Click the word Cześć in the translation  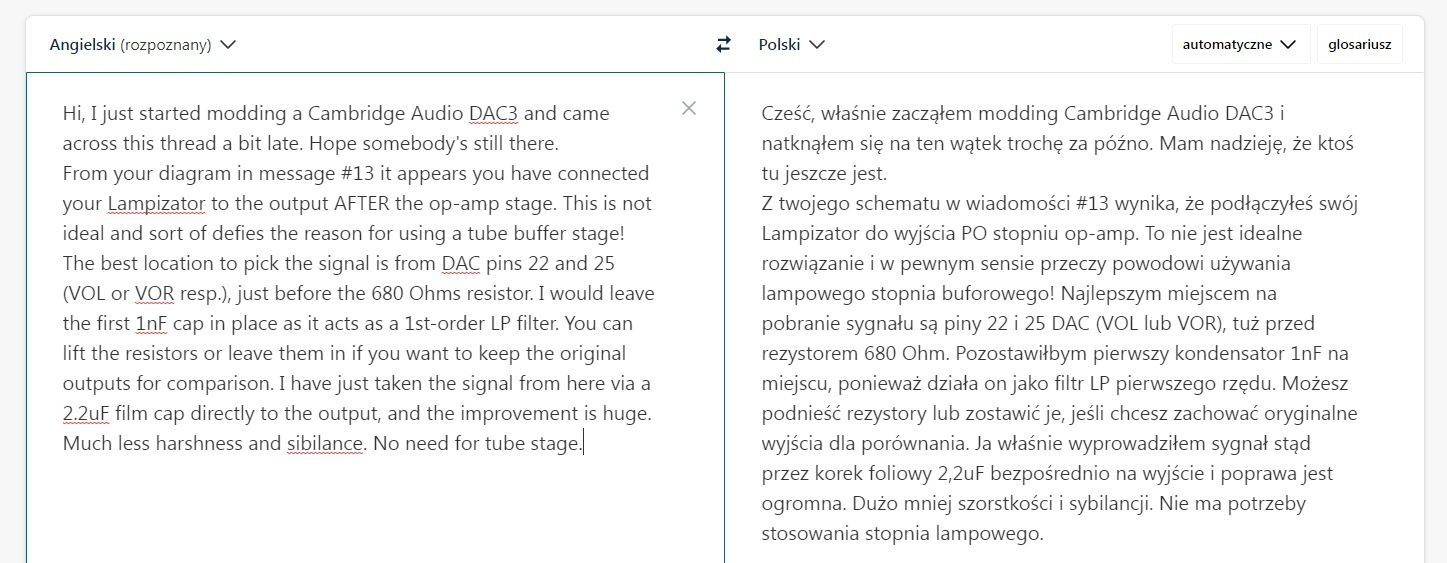point(786,113)
